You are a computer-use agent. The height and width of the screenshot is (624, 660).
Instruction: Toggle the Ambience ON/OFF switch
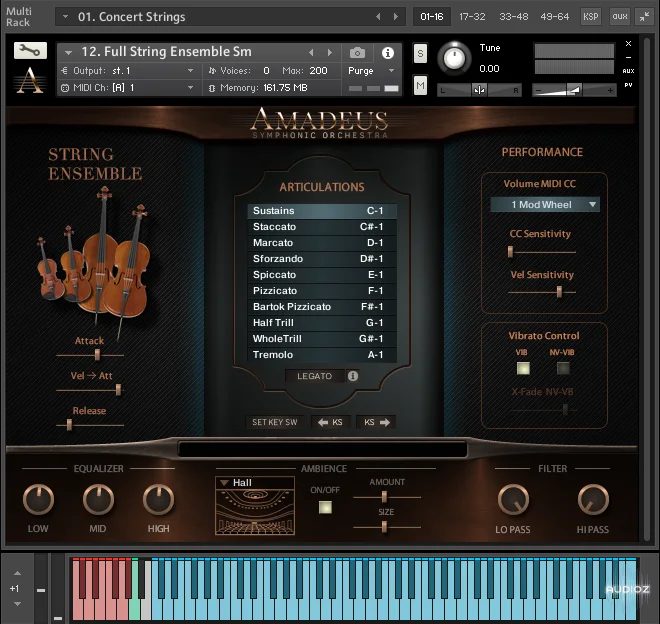tap(325, 507)
